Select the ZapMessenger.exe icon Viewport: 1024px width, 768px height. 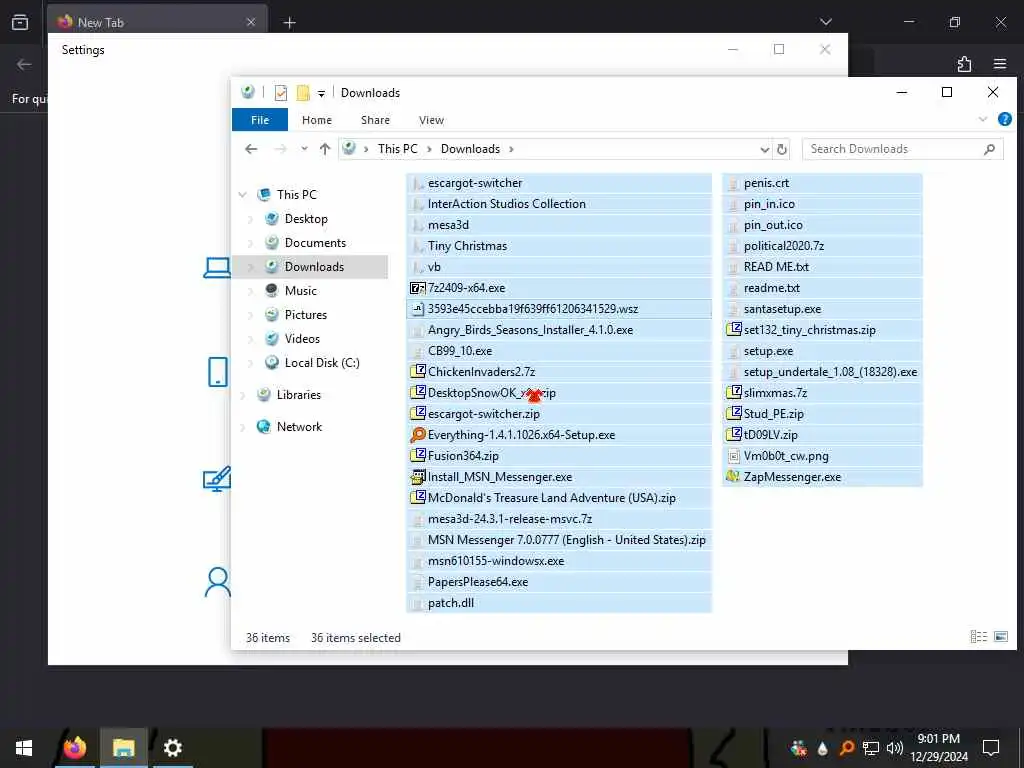(x=733, y=477)
